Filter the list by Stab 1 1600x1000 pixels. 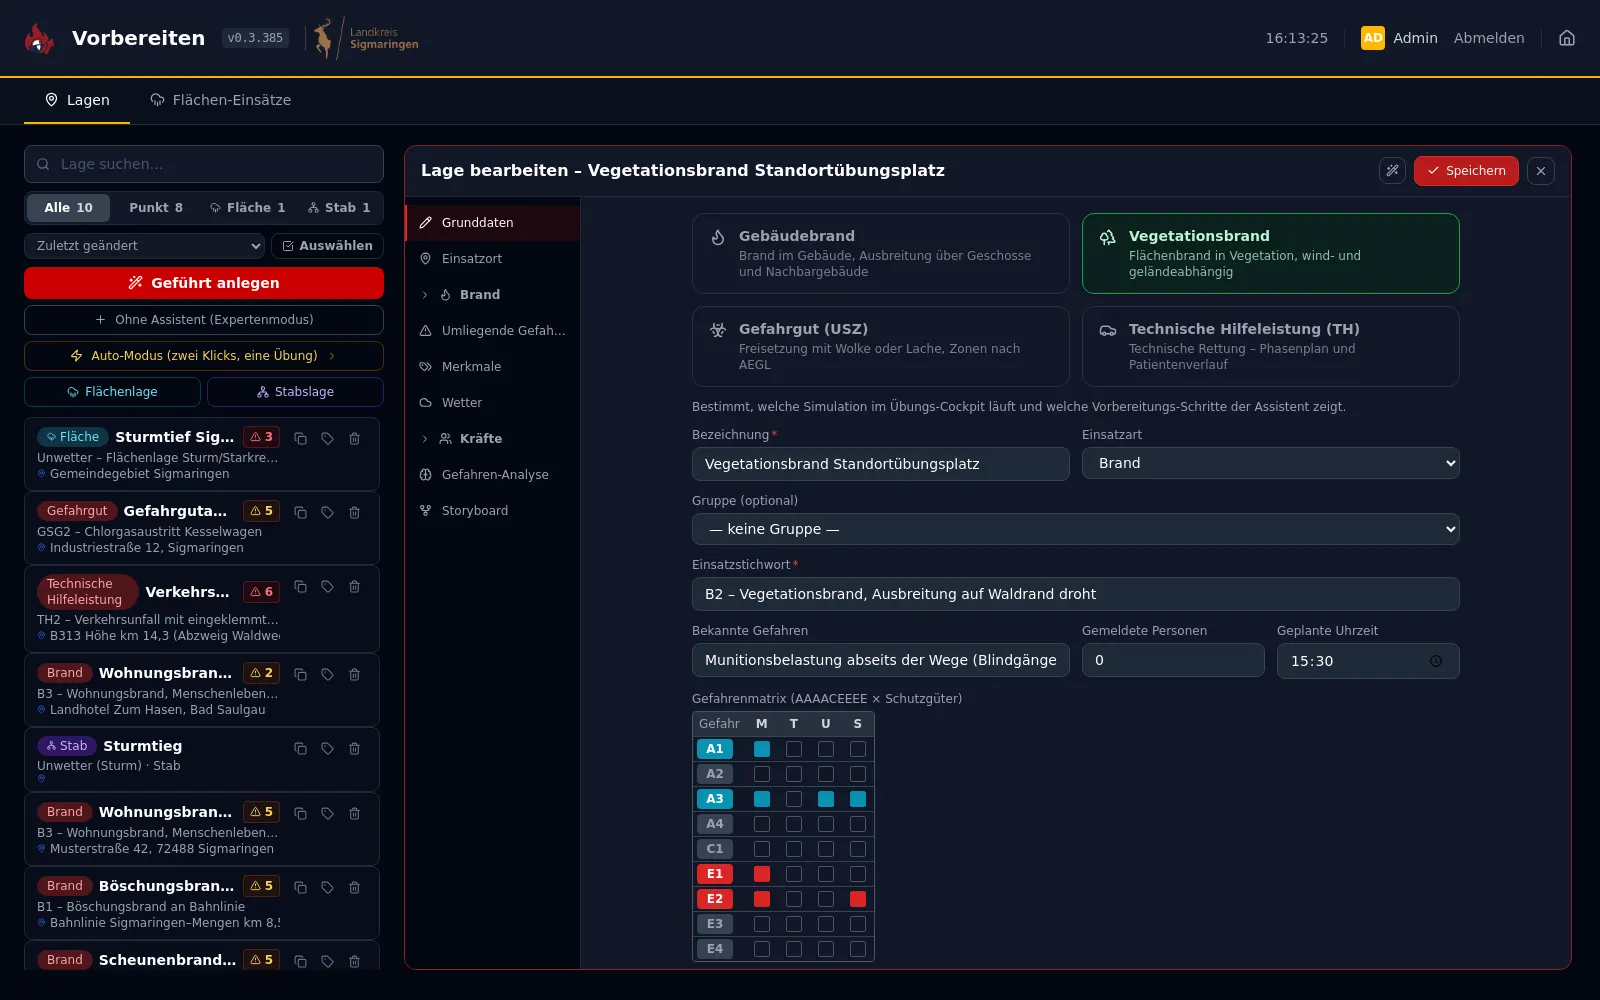coord(339,208)
